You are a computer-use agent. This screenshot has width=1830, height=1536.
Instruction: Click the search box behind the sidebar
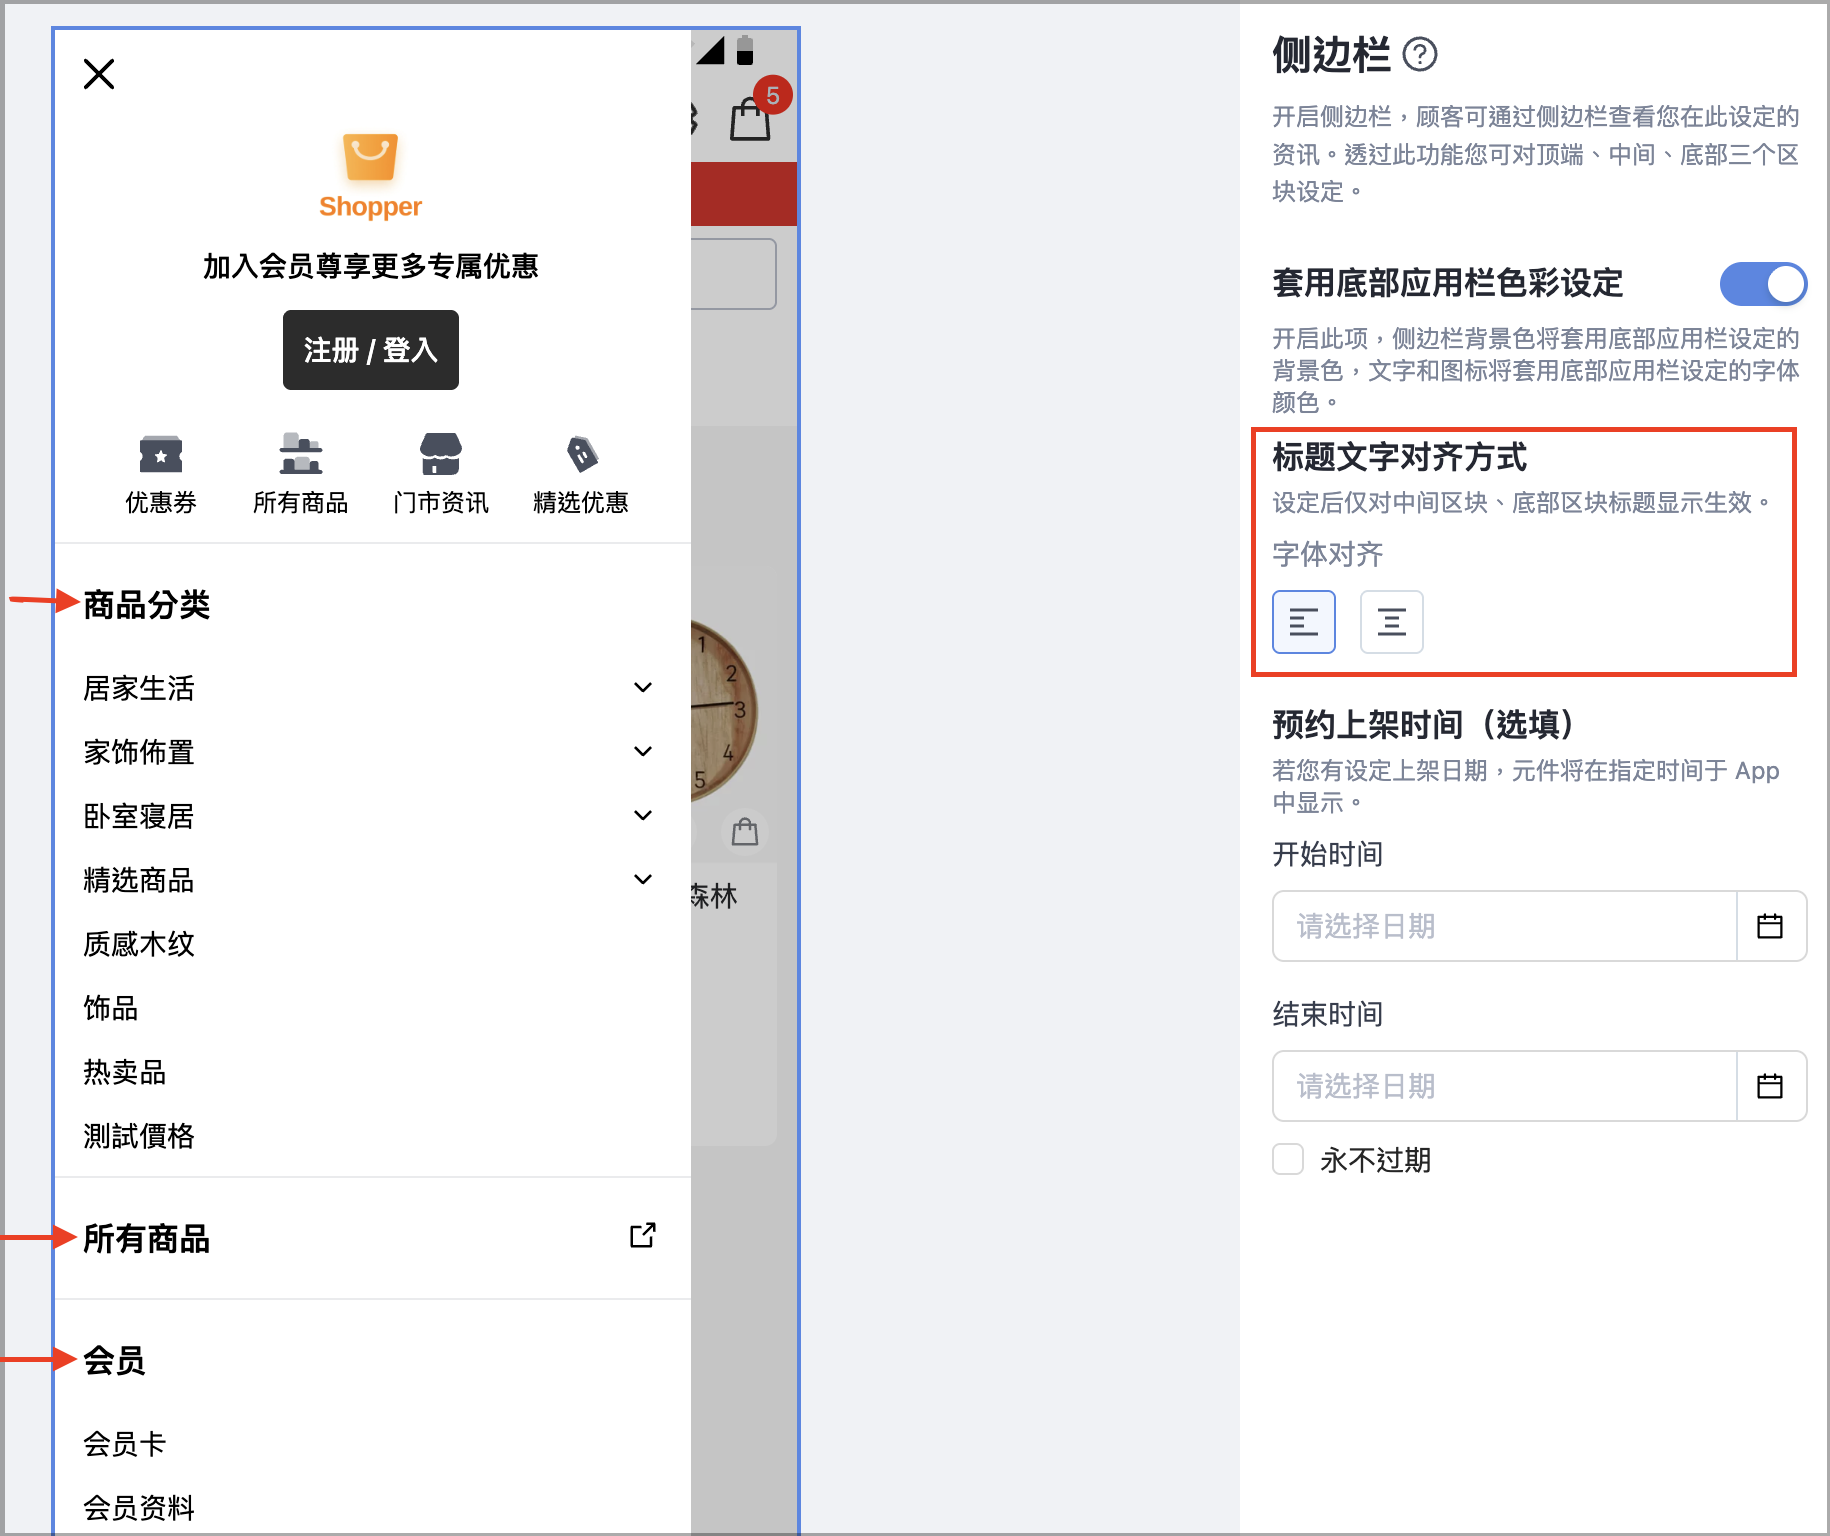click(x=734, y=274)
